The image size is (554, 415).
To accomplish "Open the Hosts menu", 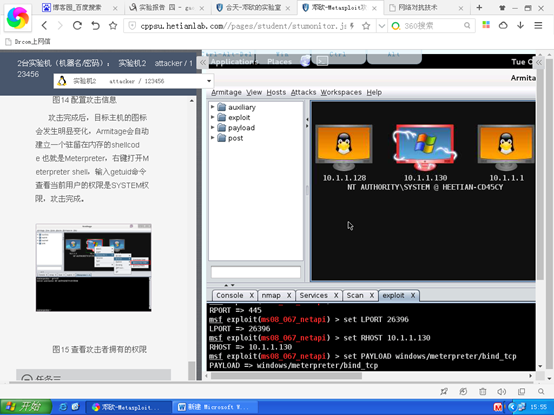I will (x=276, y=92).
